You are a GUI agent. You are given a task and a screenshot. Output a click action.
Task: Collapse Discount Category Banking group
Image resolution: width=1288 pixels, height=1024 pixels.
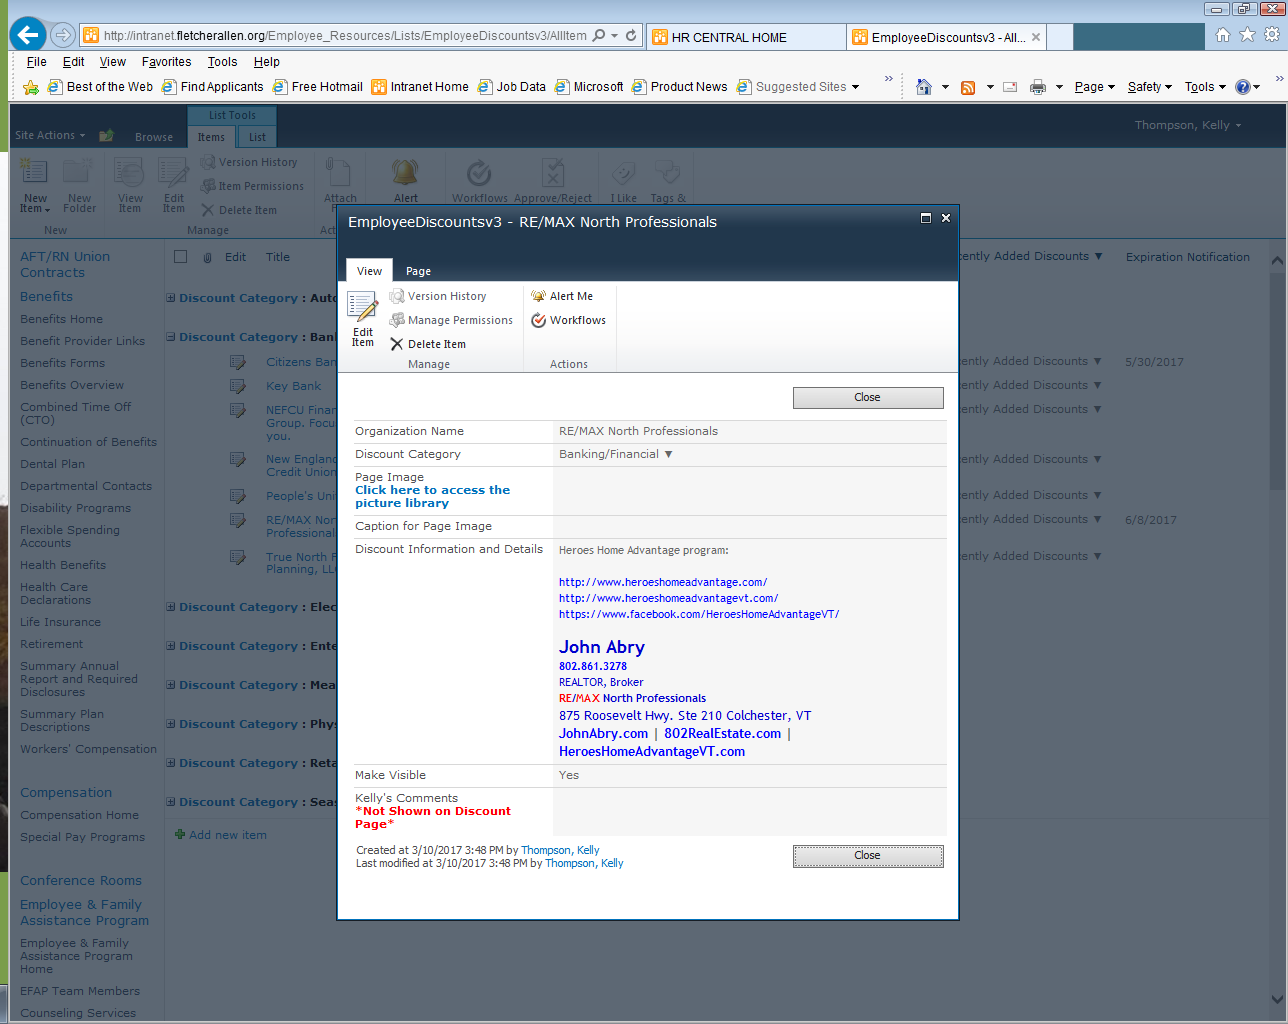[x=171, y=337]
